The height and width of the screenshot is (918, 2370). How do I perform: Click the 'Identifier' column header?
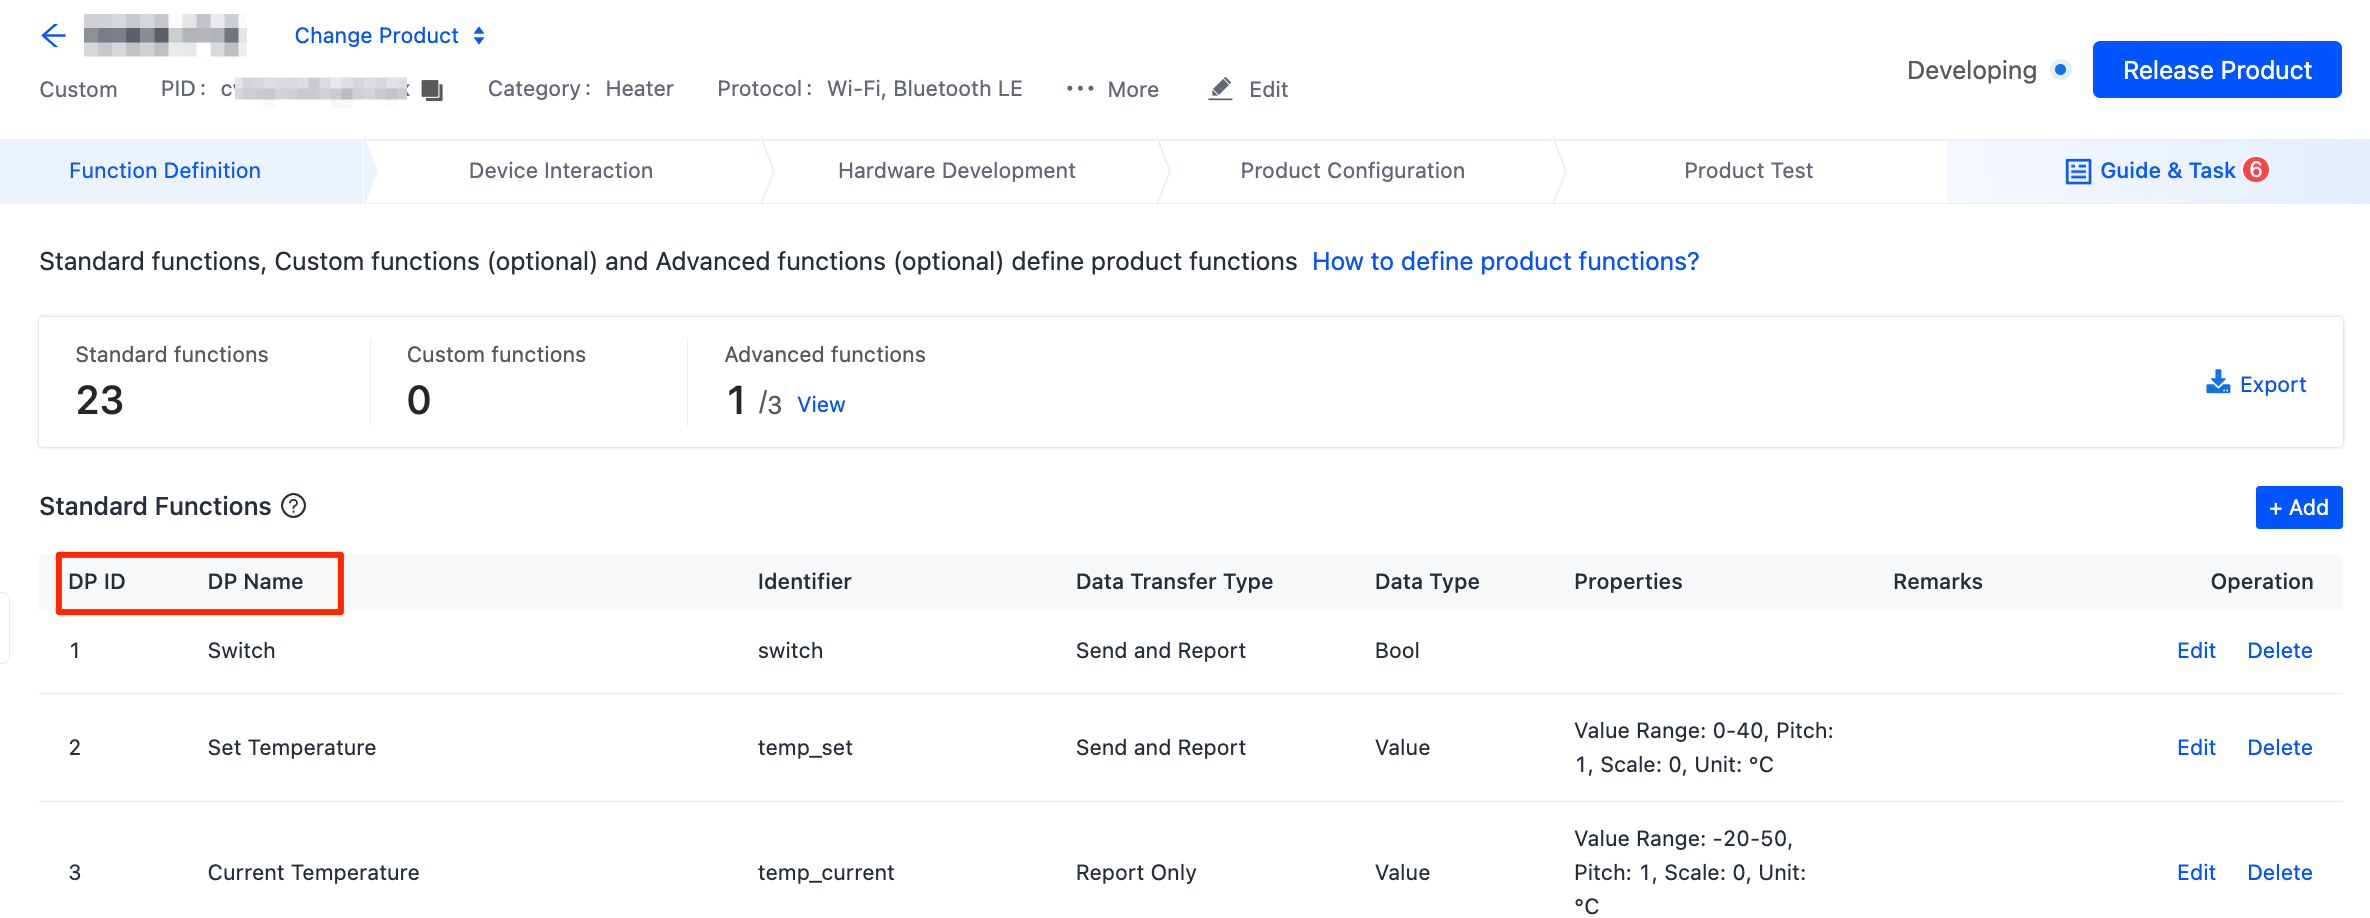click(x=804, y=581)
